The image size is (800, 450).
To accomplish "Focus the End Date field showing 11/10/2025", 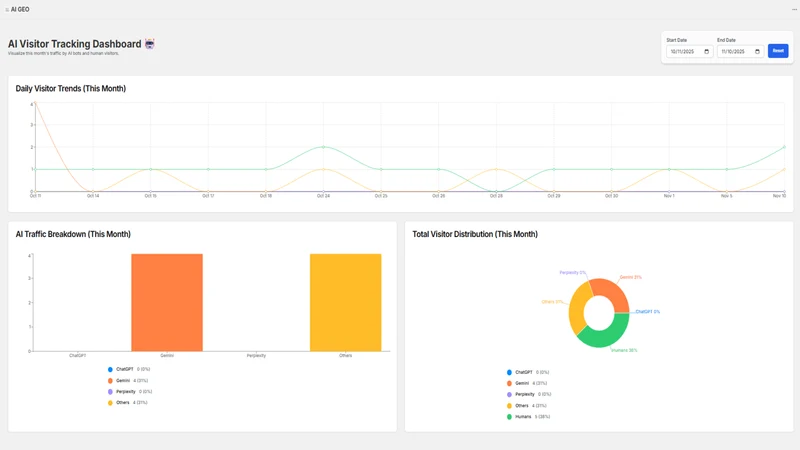I will [x=740, y=52].
